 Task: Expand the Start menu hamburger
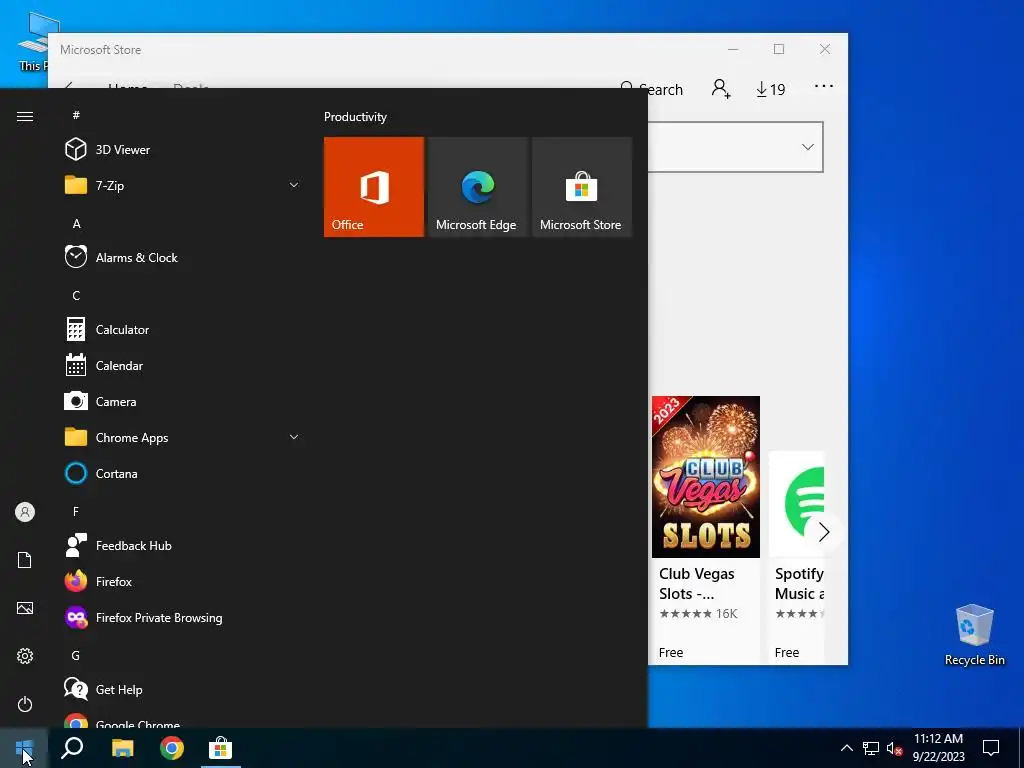[x=25, y=116]
